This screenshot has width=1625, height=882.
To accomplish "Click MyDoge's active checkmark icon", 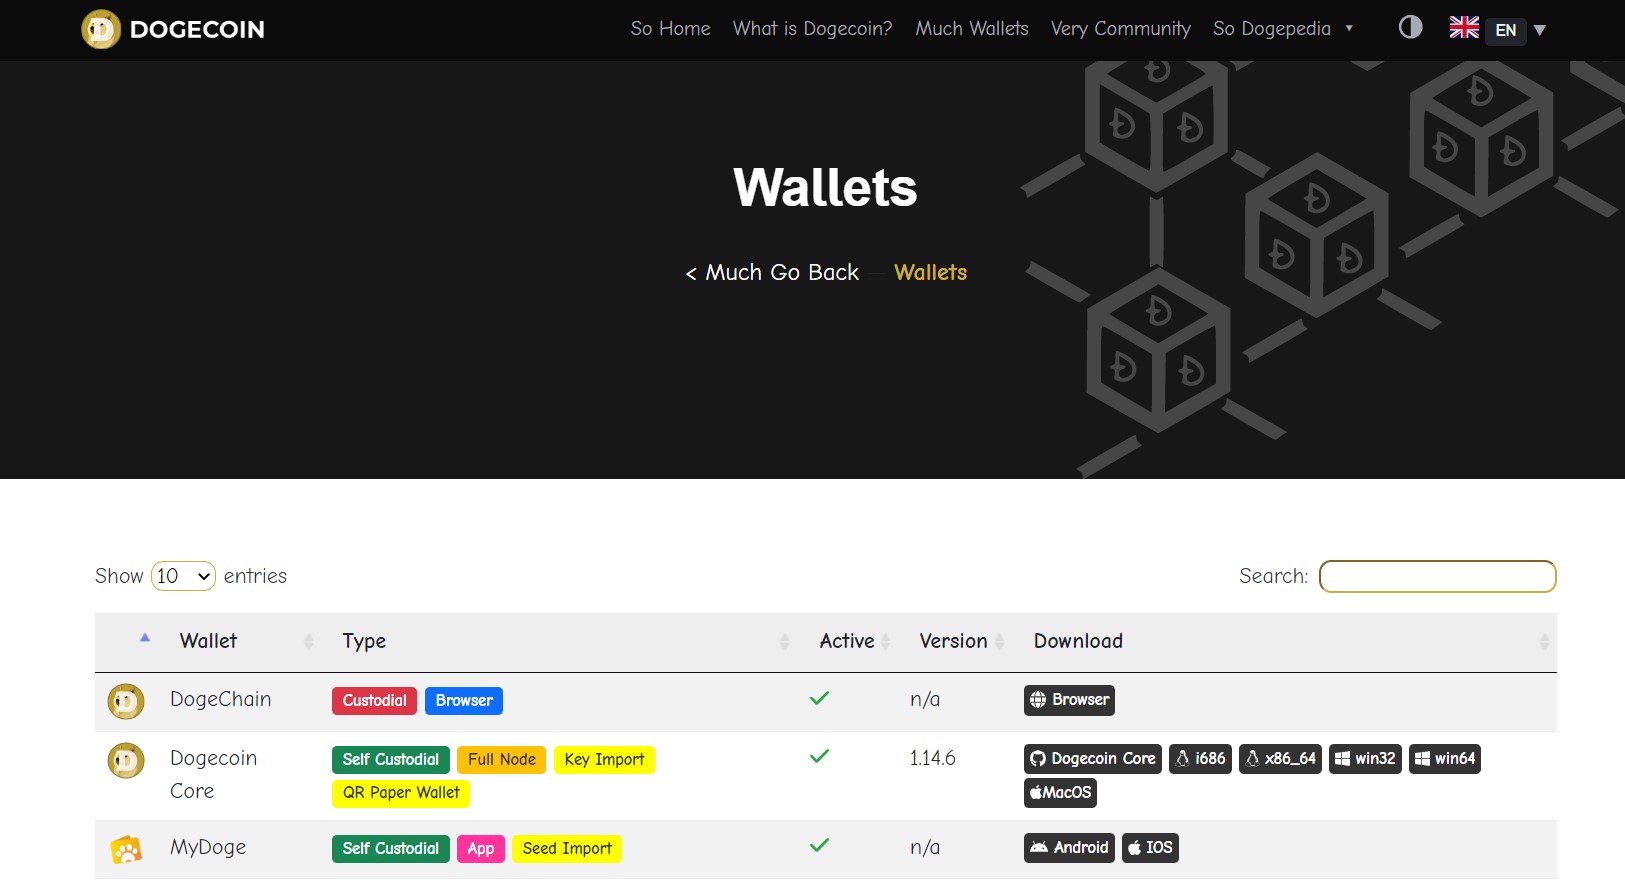I will point(819,845).
